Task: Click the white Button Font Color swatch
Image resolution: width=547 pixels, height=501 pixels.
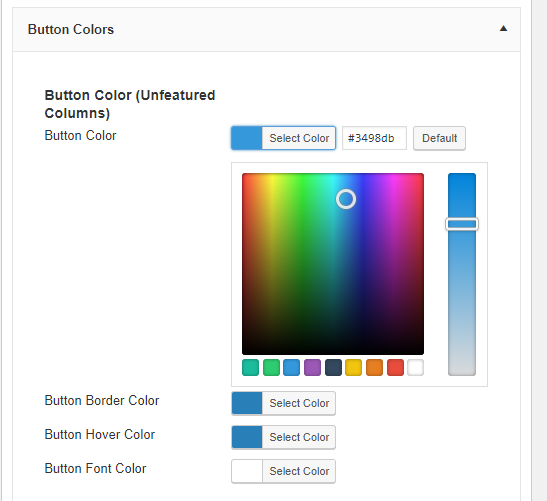Action: [x=247, y=471]
